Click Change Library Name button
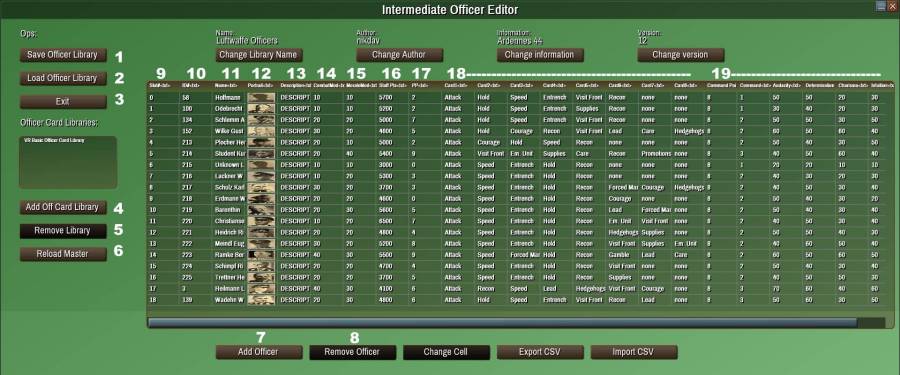900x375 pixels. (x=259, y=55)
